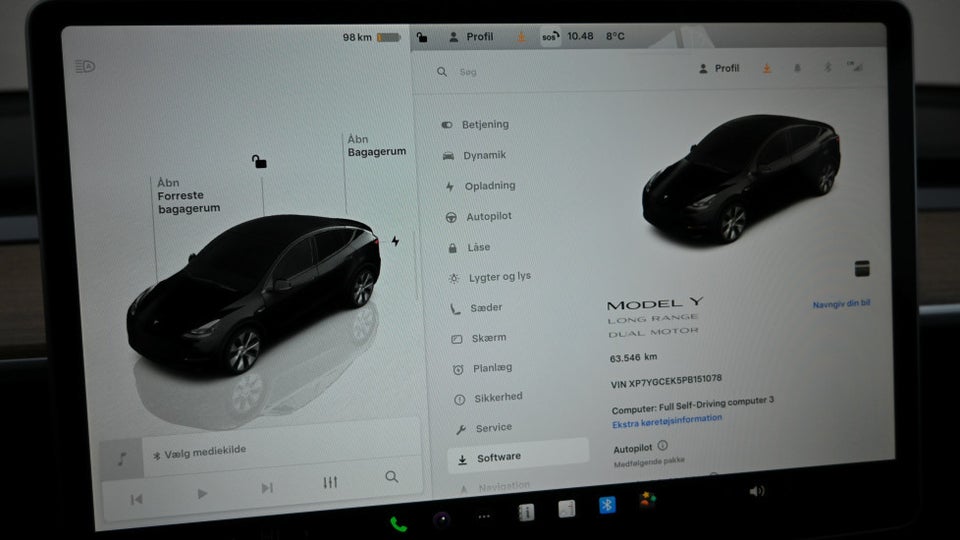Open Ekstra køretøjsinformation link
This screenshot has width=960, height=540.
(x=667, y=421)
